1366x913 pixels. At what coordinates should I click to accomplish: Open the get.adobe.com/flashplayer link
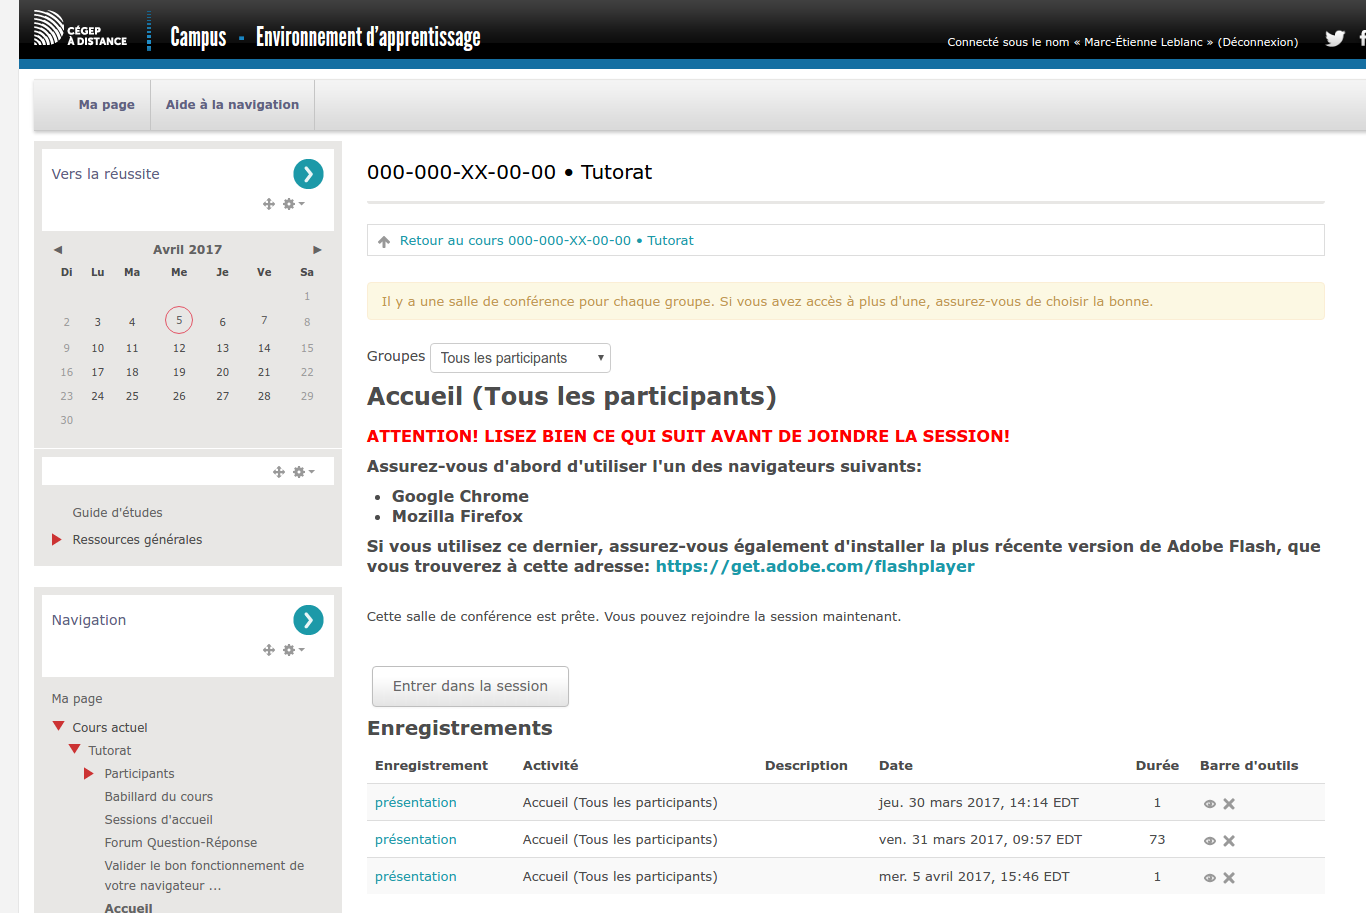pyautogui.click(x=814, y=567)
